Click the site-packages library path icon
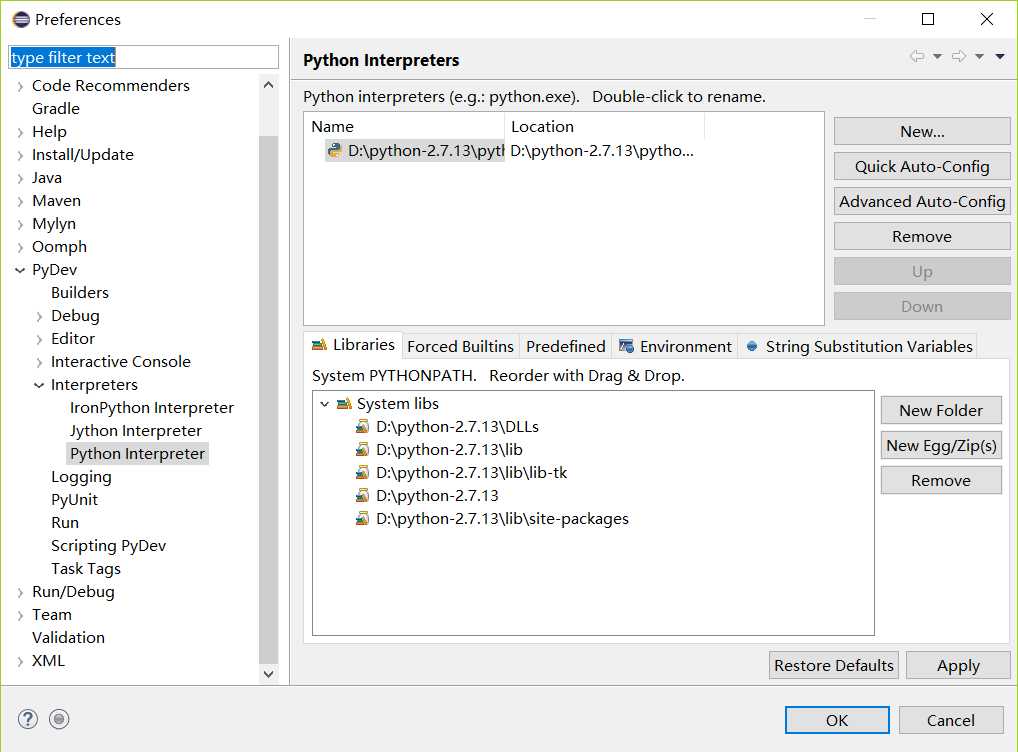Viewport: 1018px width, 752px height. coord(362,519)
